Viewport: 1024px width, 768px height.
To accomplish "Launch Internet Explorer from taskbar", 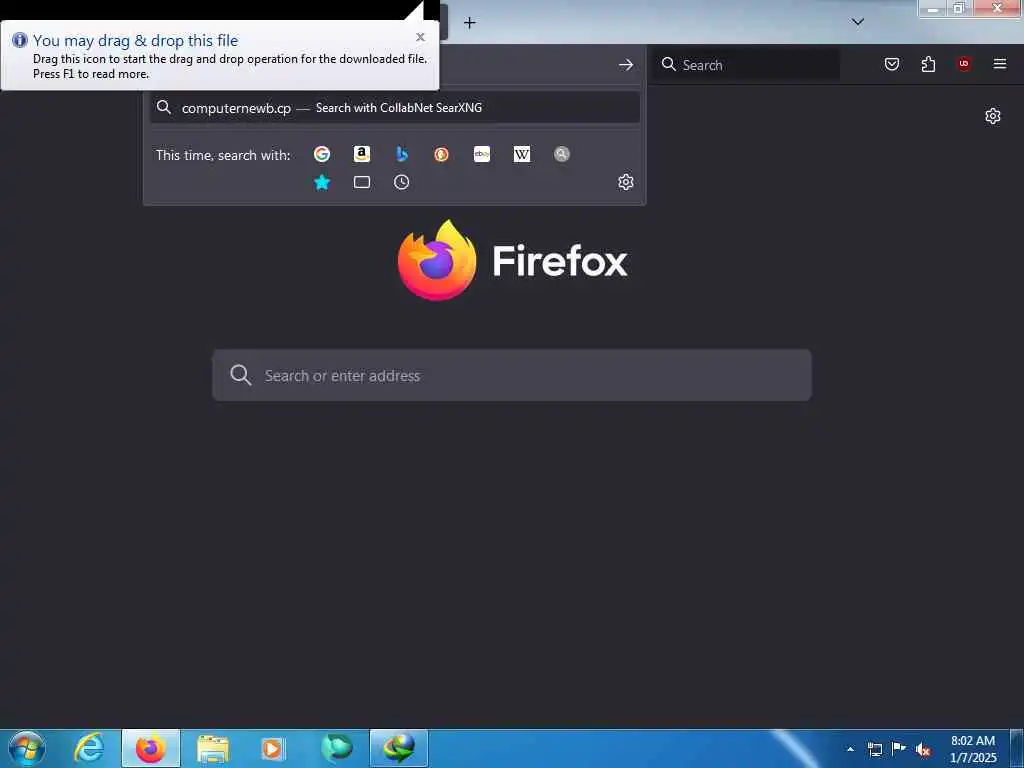I will click(89, 748).
